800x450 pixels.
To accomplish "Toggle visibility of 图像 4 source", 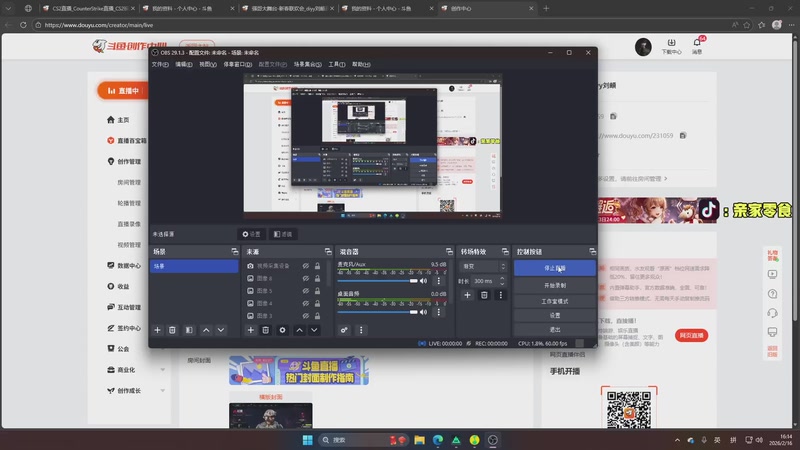I will [x=306, y=303].
